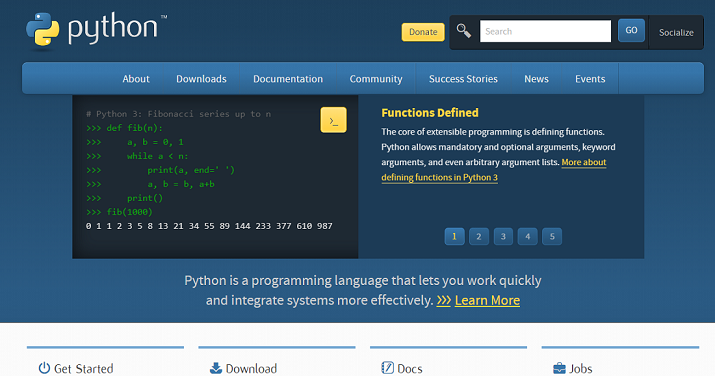715x376 pixels.
Task: Select slide 5 in the carousel pager
Action: tap(552, 237)
